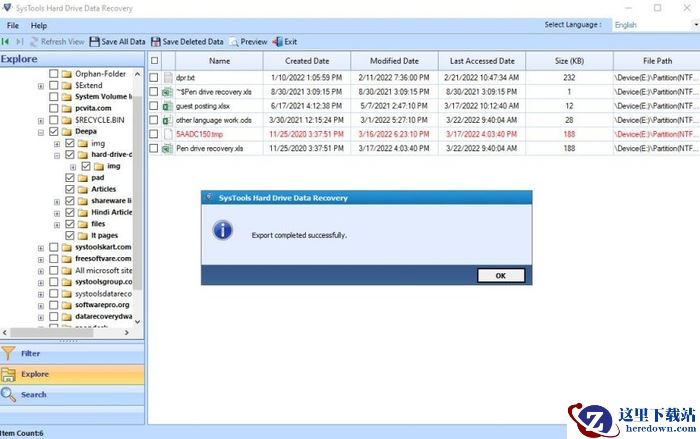Click the Pen drive recovery.xls file icon

click(168, 148)
